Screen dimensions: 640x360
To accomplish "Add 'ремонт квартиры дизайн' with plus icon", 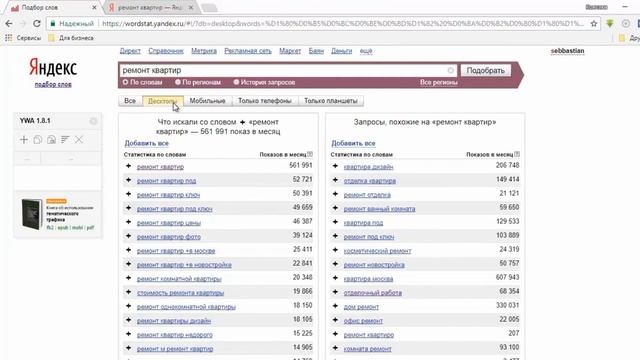I will coord(129,320).
